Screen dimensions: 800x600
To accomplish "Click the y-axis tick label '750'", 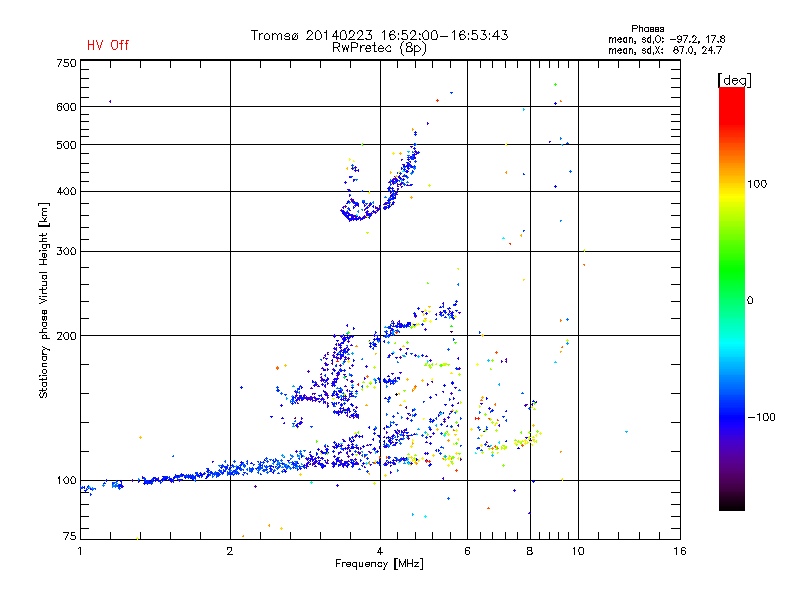I will (x=66, y=63).
